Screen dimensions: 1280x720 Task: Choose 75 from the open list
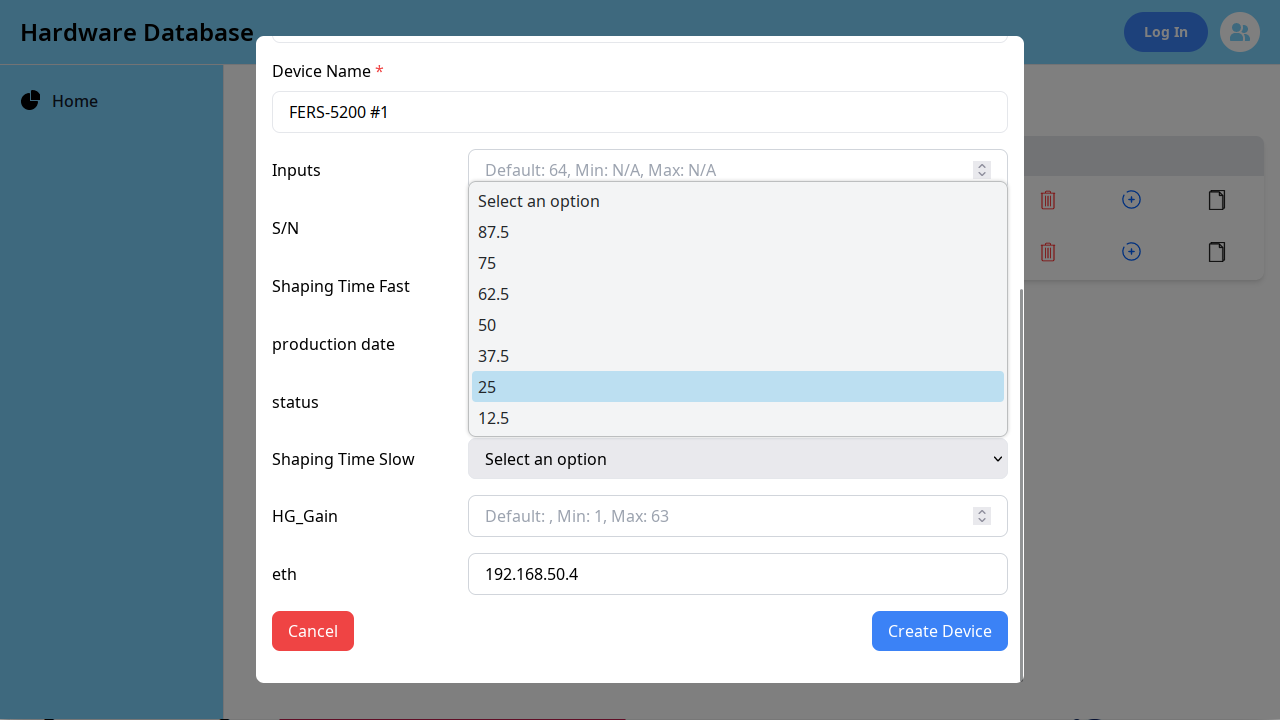click(x=738, y=263)
